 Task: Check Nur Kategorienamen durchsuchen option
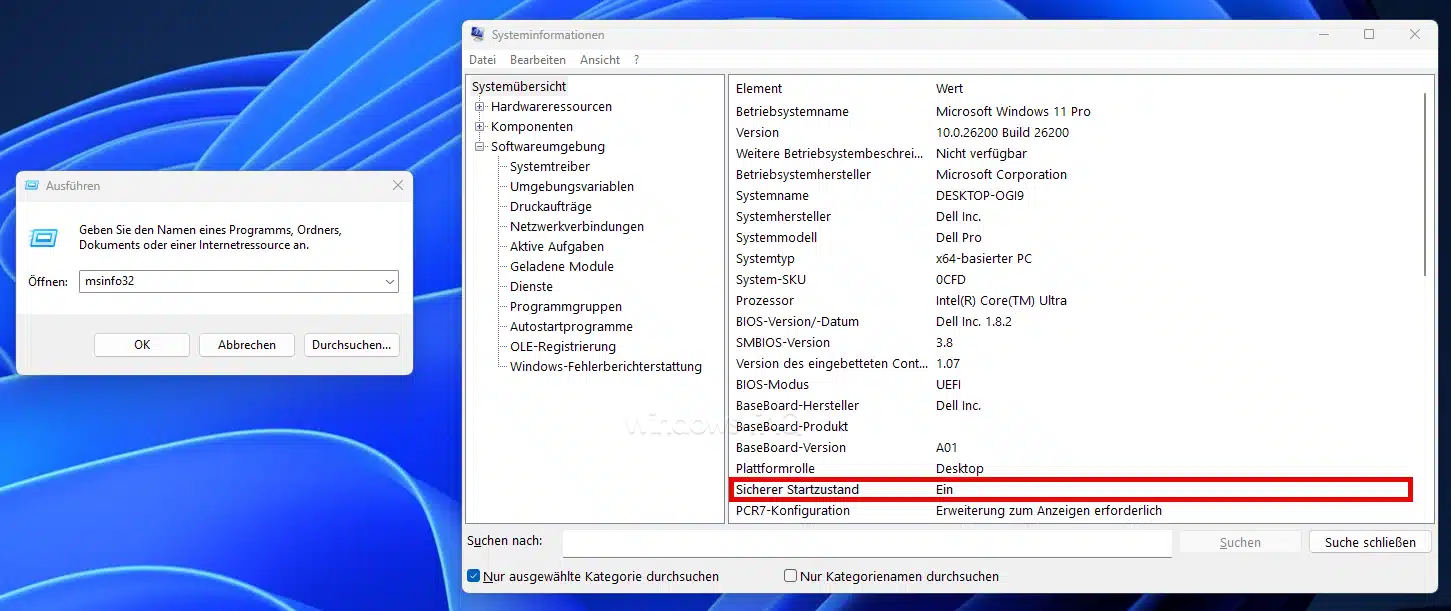click(x=790, y=576)
